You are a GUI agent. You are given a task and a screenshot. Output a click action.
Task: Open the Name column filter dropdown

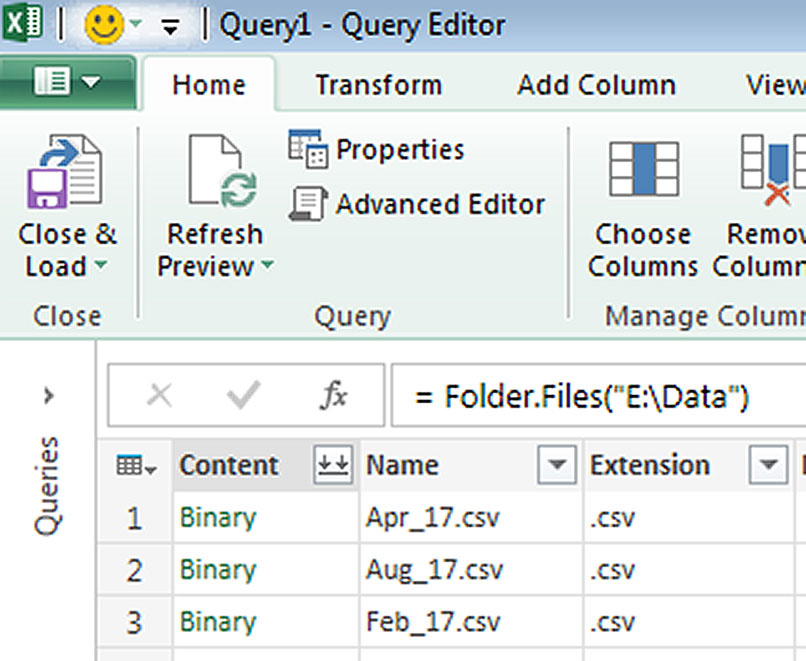(x=557, y=466)
